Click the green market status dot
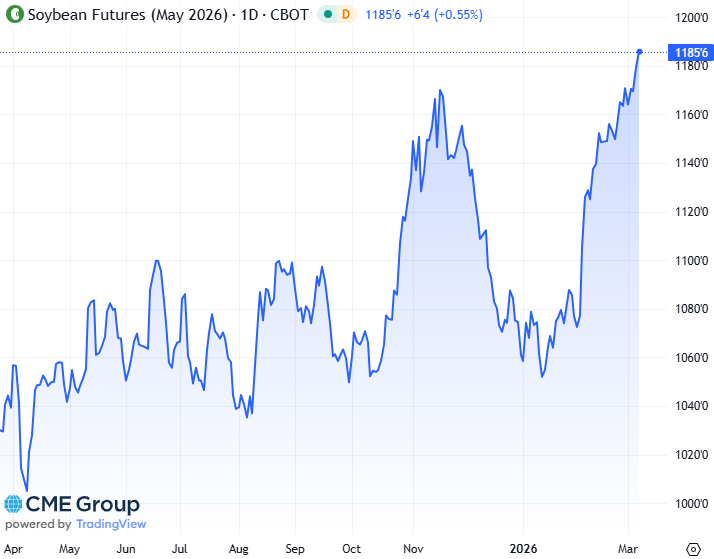The width and height of the screenshot is (714, 559). [x=327, y=15]
